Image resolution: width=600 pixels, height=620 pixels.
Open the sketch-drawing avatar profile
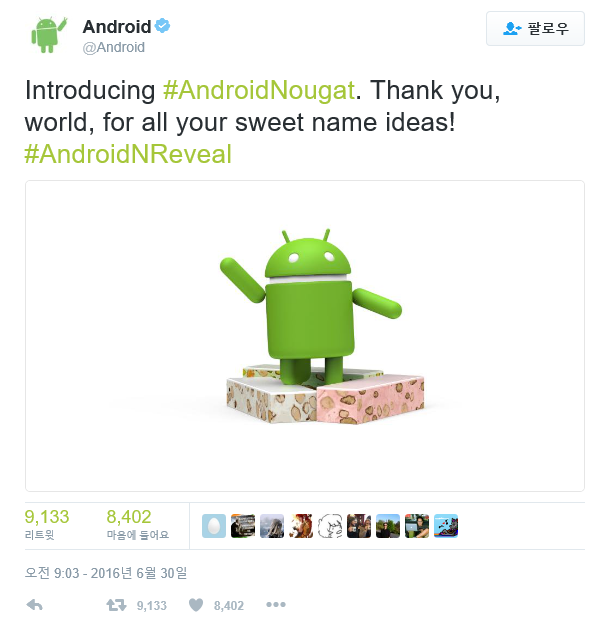330,526
